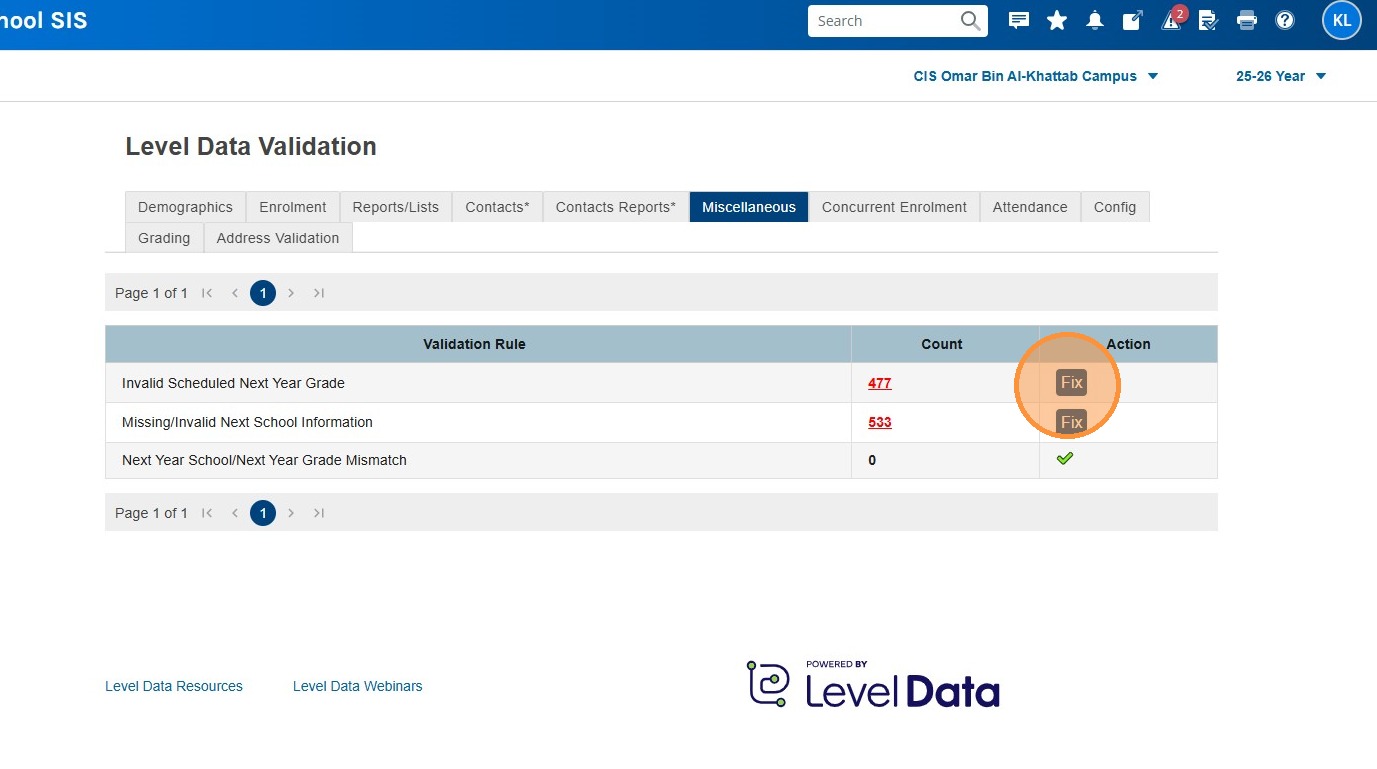Screen dimensions: 1377x769
Task: Open the alerts warning triangle icon
Action: pos(1171,21)
